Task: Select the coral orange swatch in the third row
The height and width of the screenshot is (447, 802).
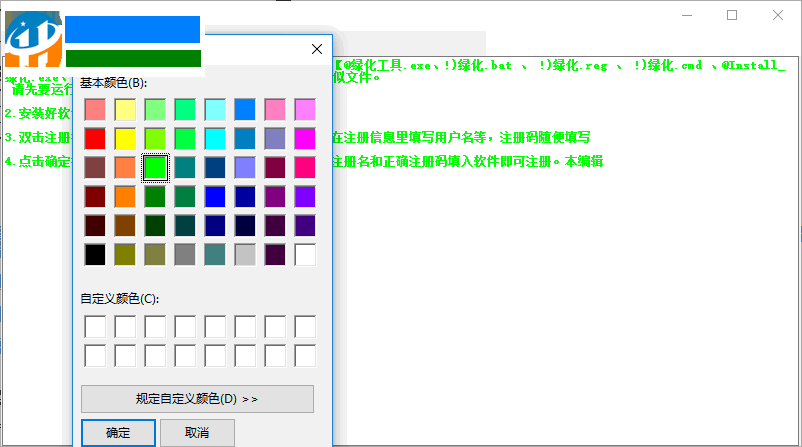Action: [125, 168]
